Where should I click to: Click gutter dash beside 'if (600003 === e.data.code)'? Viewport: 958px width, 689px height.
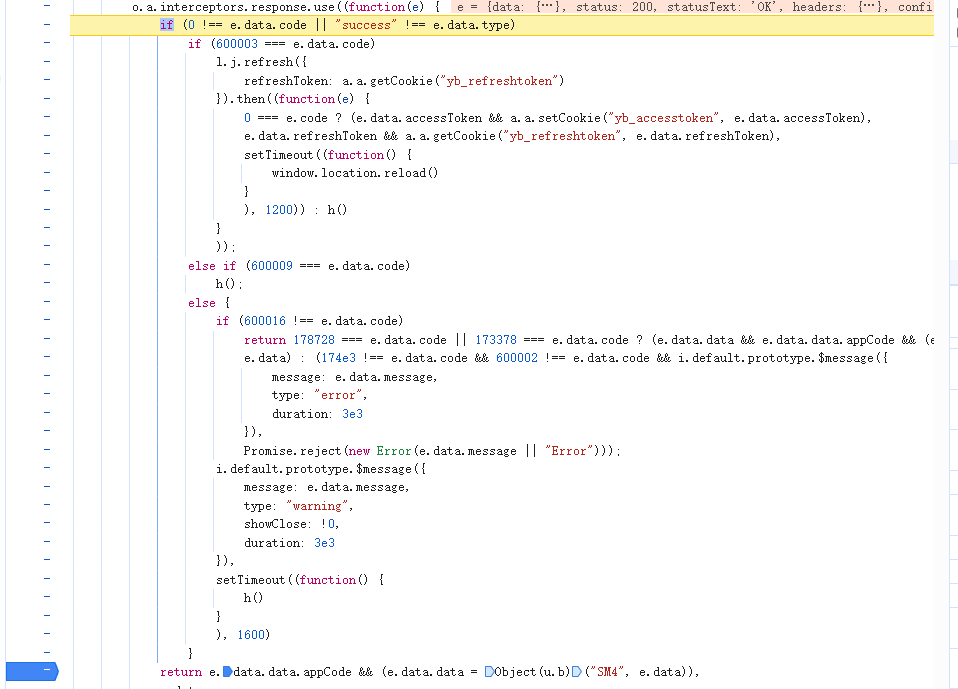click(x=47, y=43)
